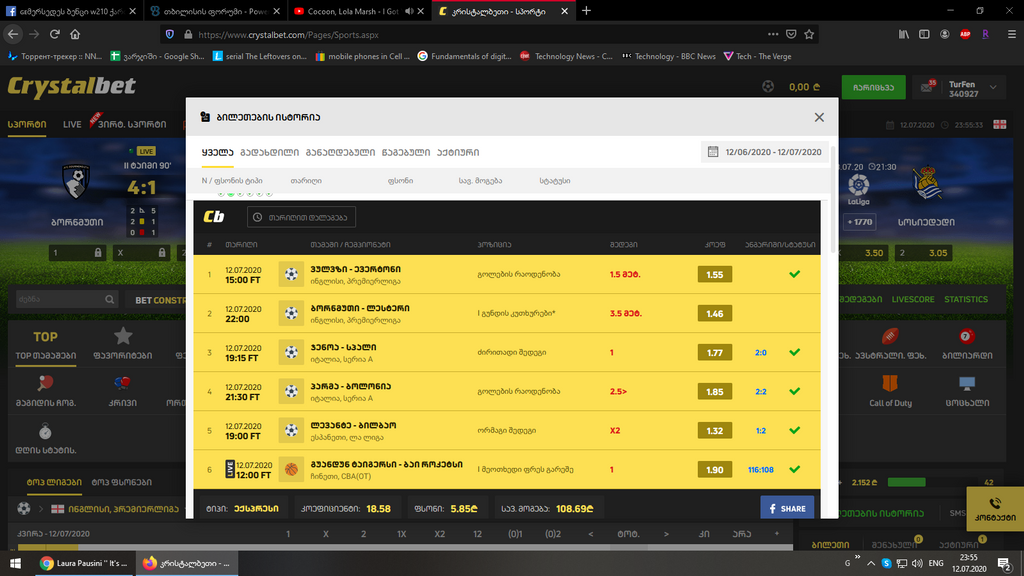
Task: Open the phone contact button
Action: [995, 508]
